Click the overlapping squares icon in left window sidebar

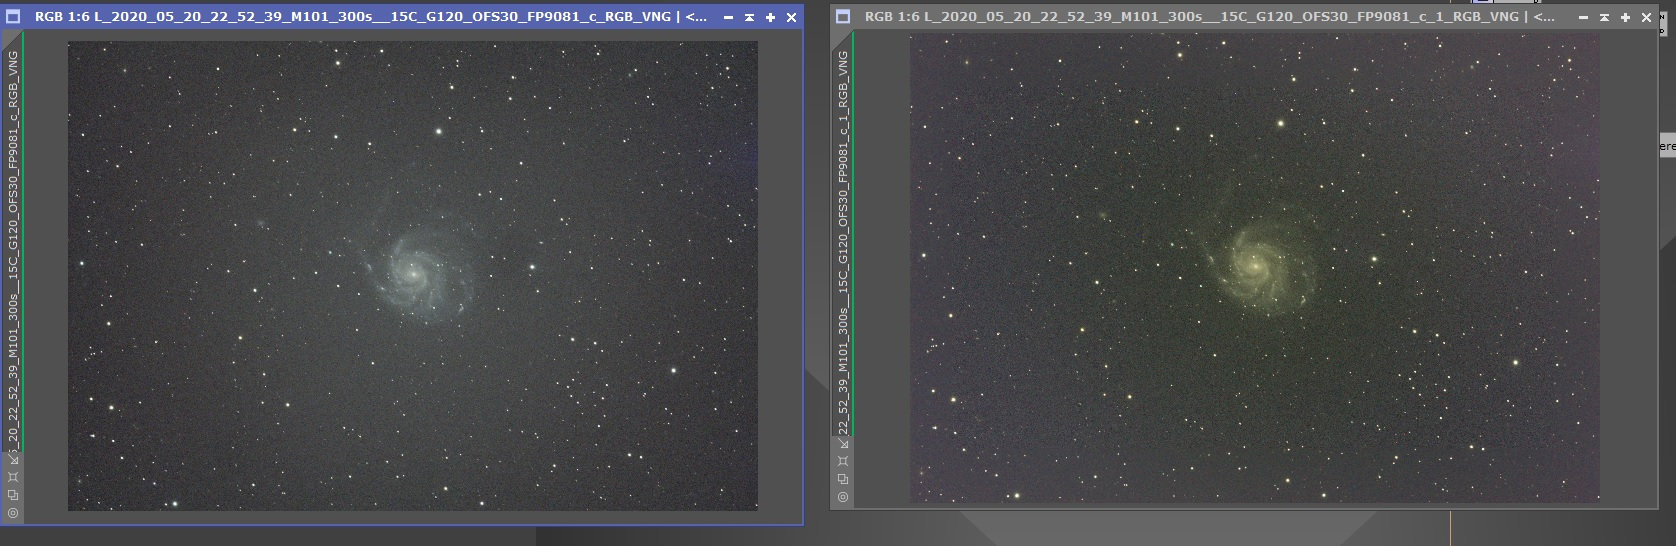click(13, 494)
